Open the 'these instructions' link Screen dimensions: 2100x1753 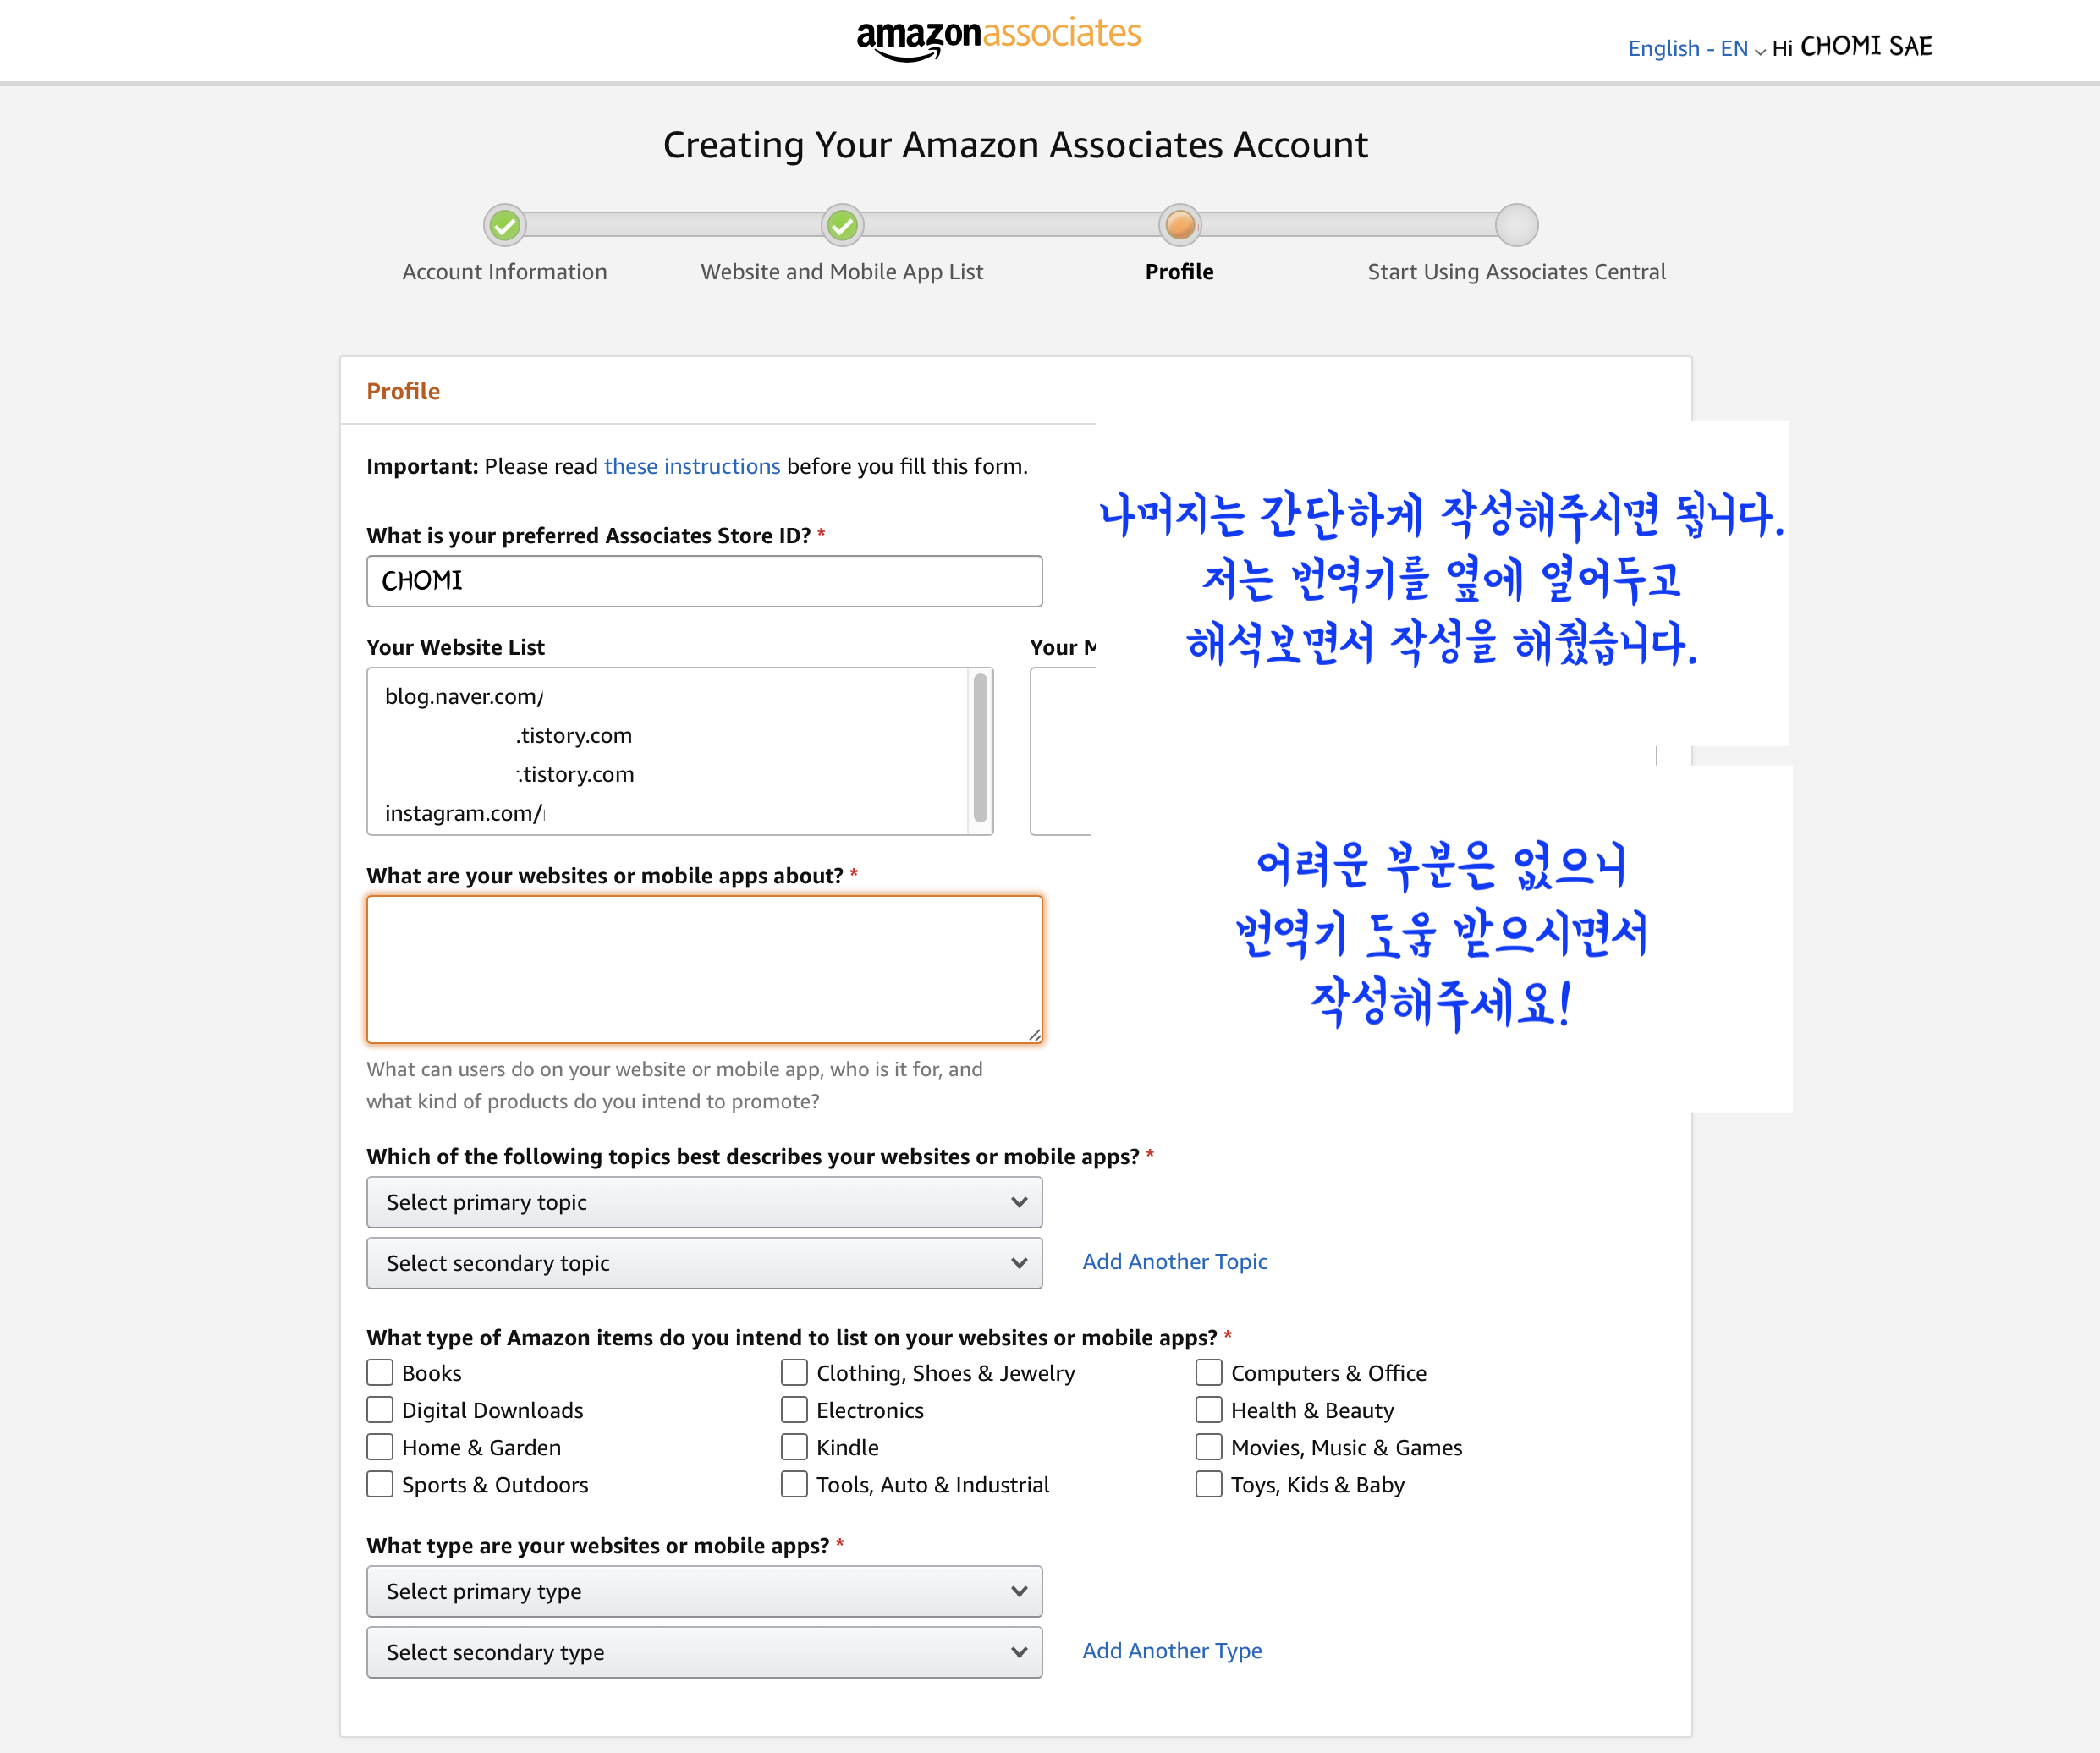[692, 466]
